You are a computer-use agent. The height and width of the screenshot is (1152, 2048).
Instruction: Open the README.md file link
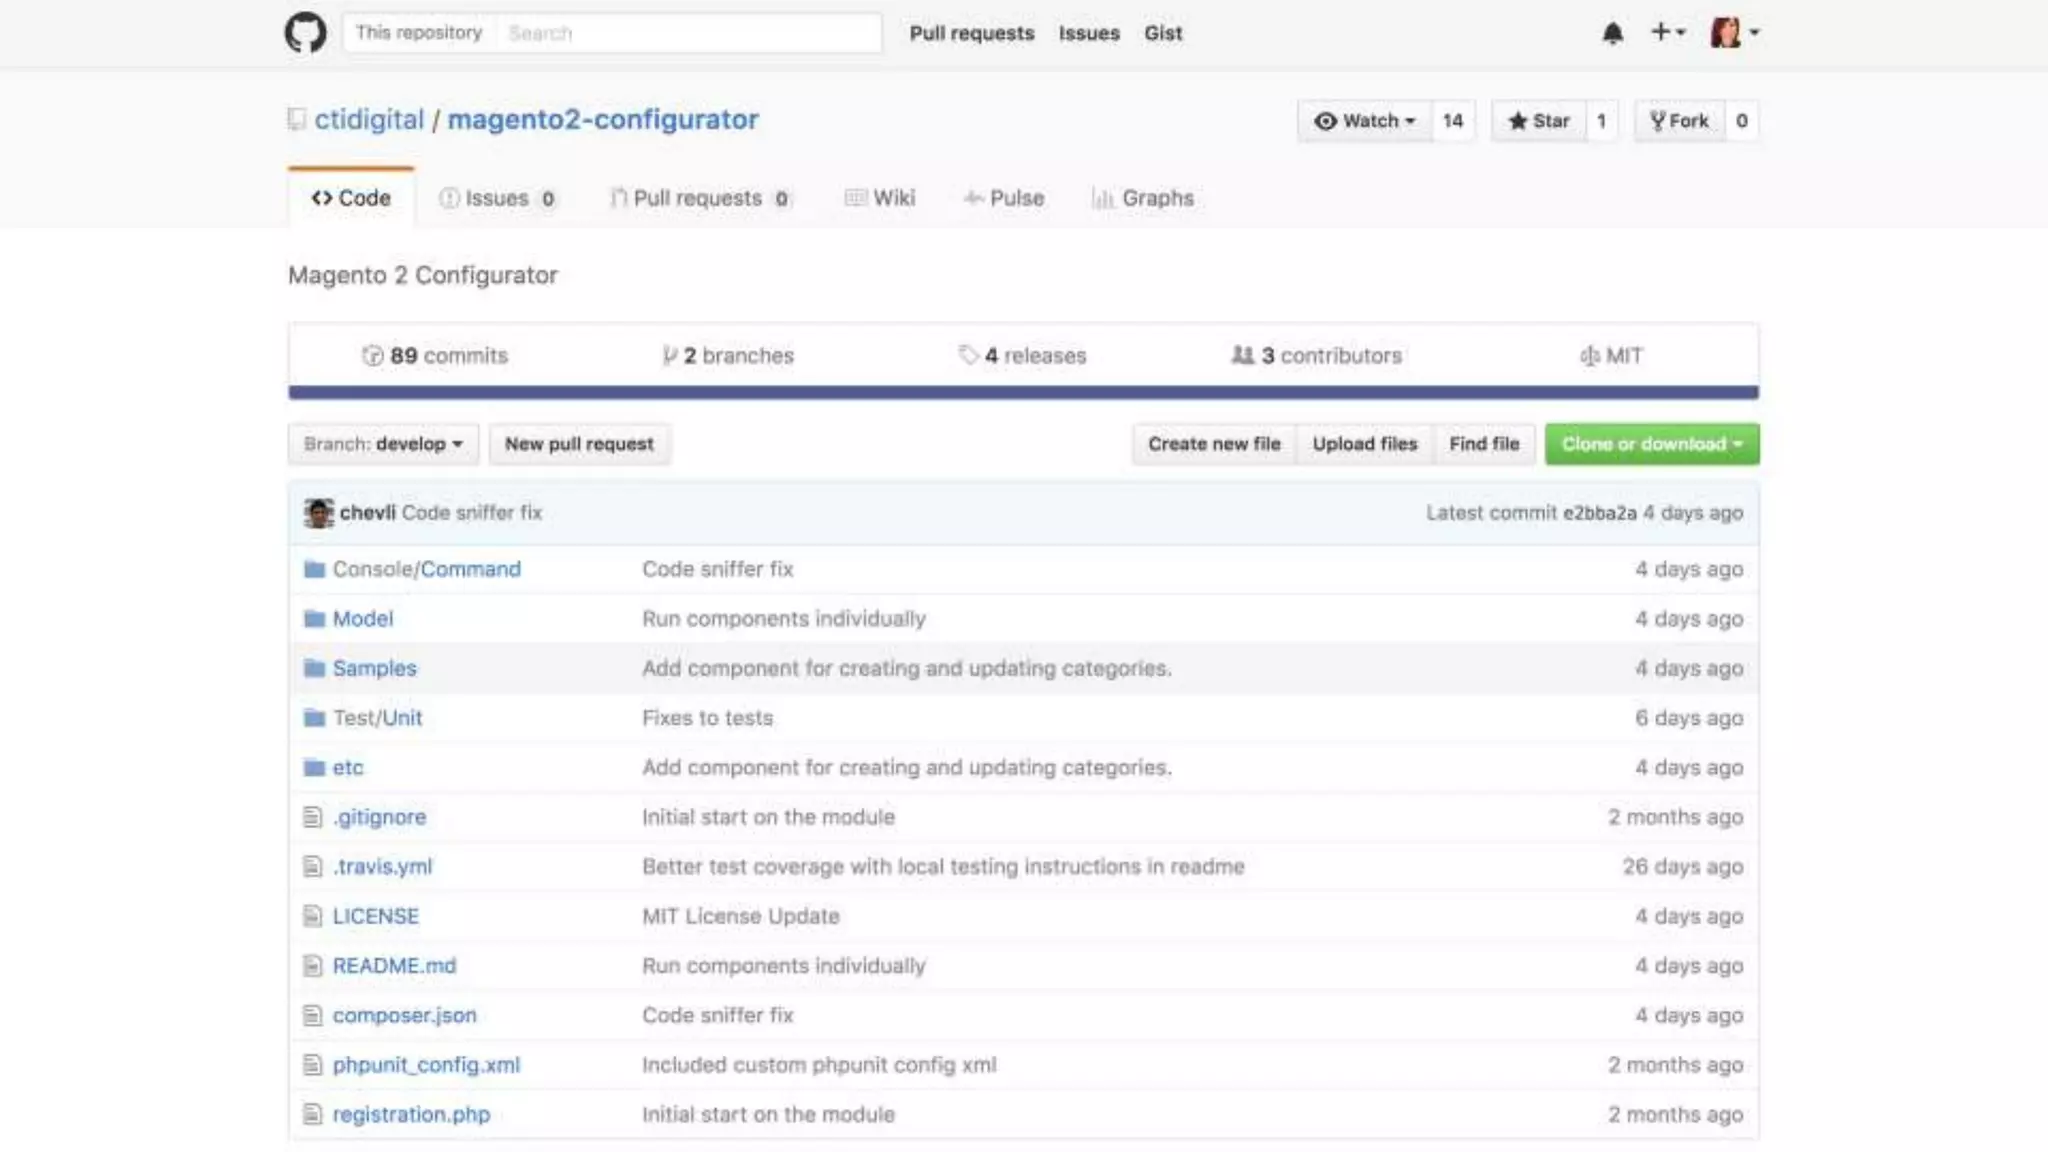(x=394, y=966)
